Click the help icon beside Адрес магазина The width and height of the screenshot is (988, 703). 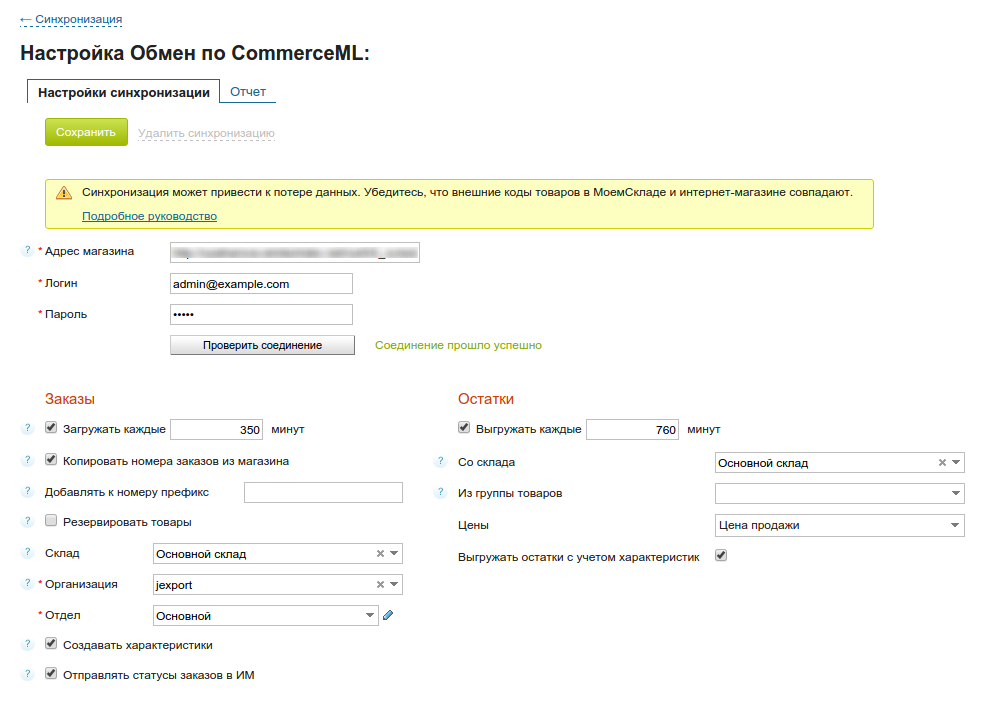coord(27,251)
